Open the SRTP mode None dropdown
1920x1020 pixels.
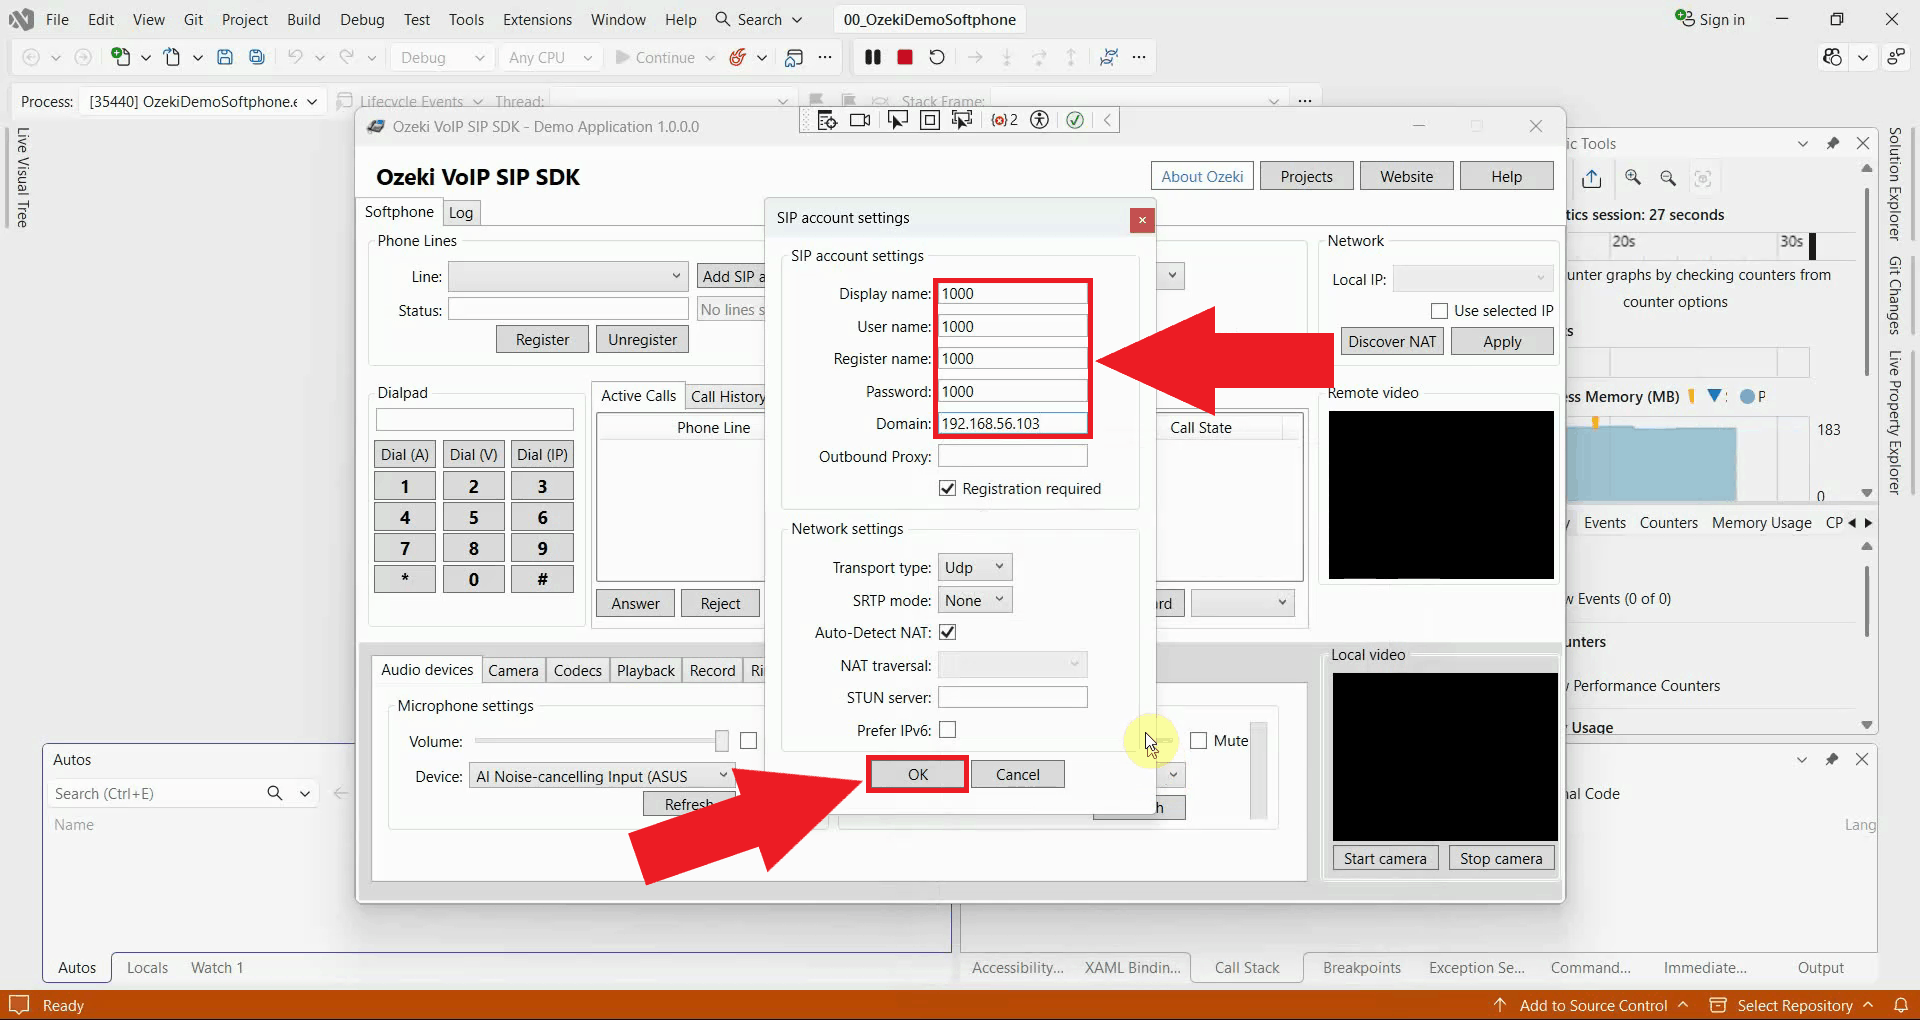point(975,600)
